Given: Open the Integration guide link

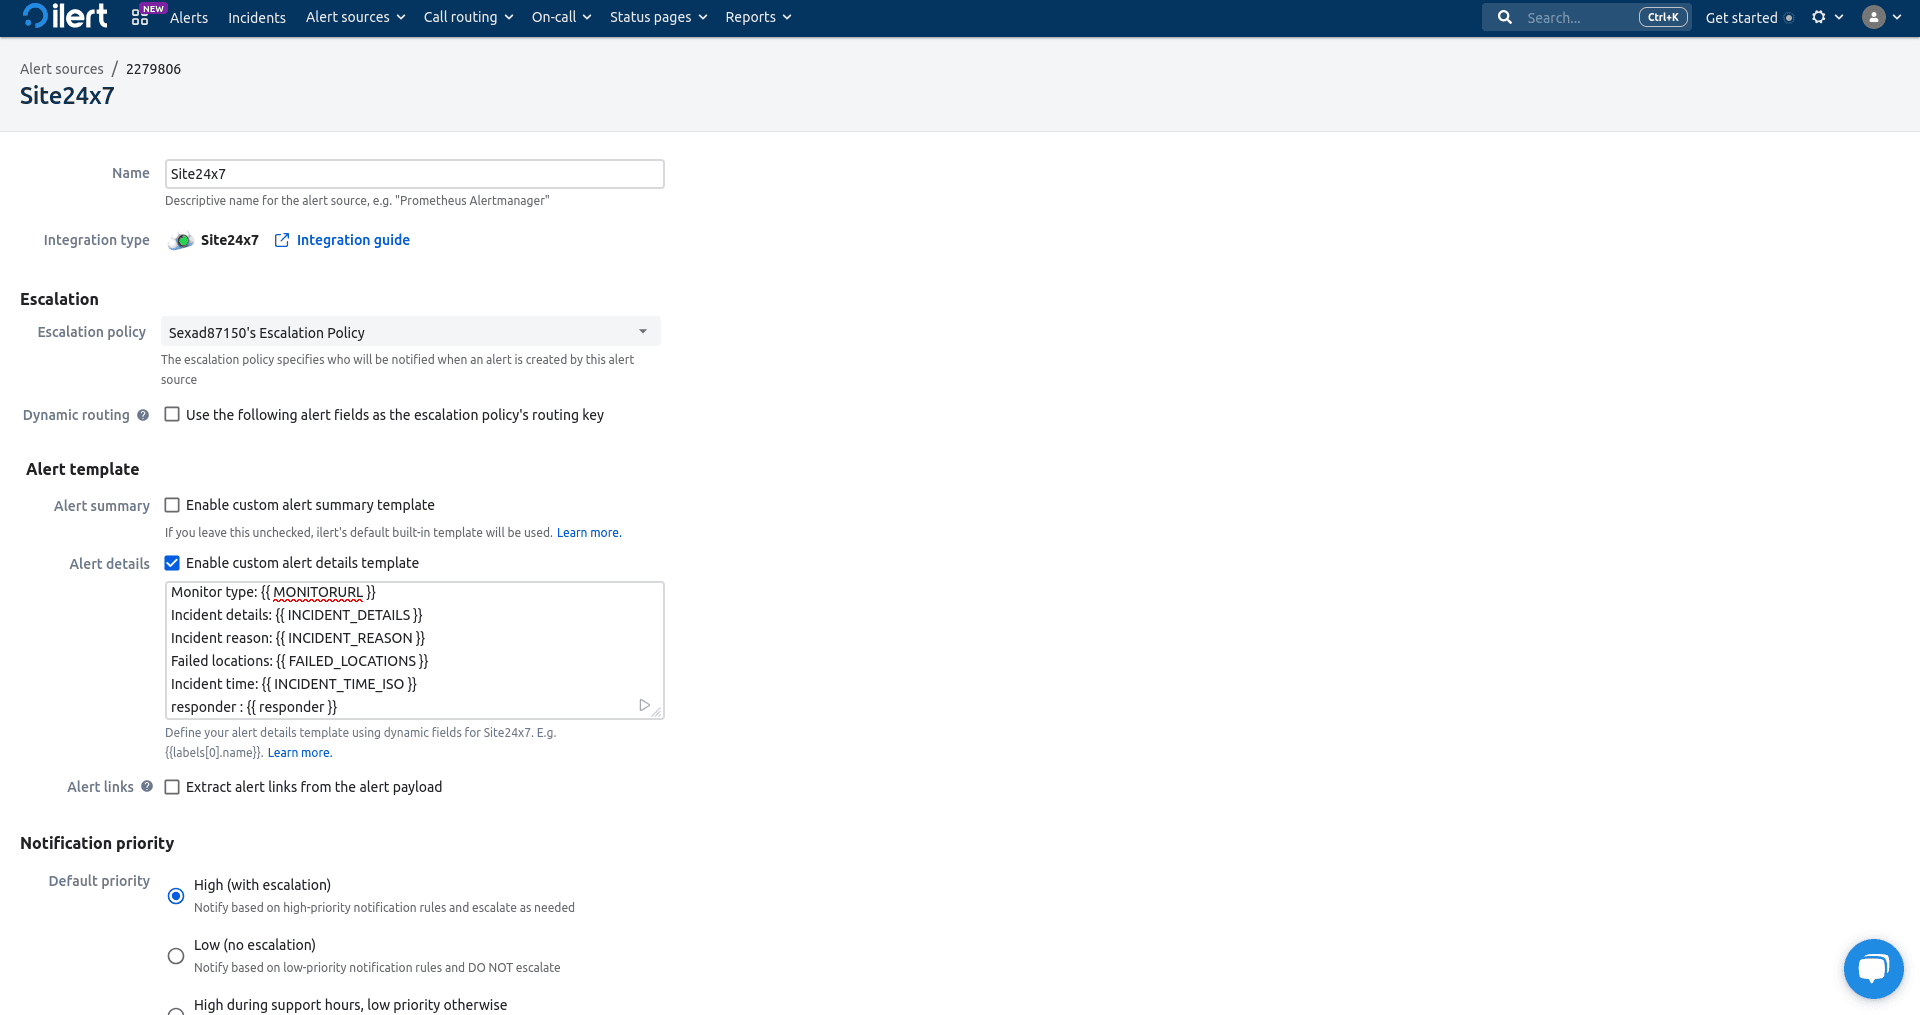Looking at the screenshot, I should coord(352,240).
